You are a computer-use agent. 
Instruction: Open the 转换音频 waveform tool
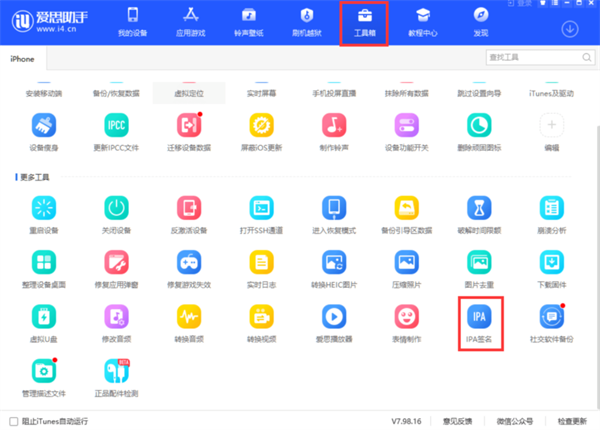pyautogui.click(x=189, y=316)
